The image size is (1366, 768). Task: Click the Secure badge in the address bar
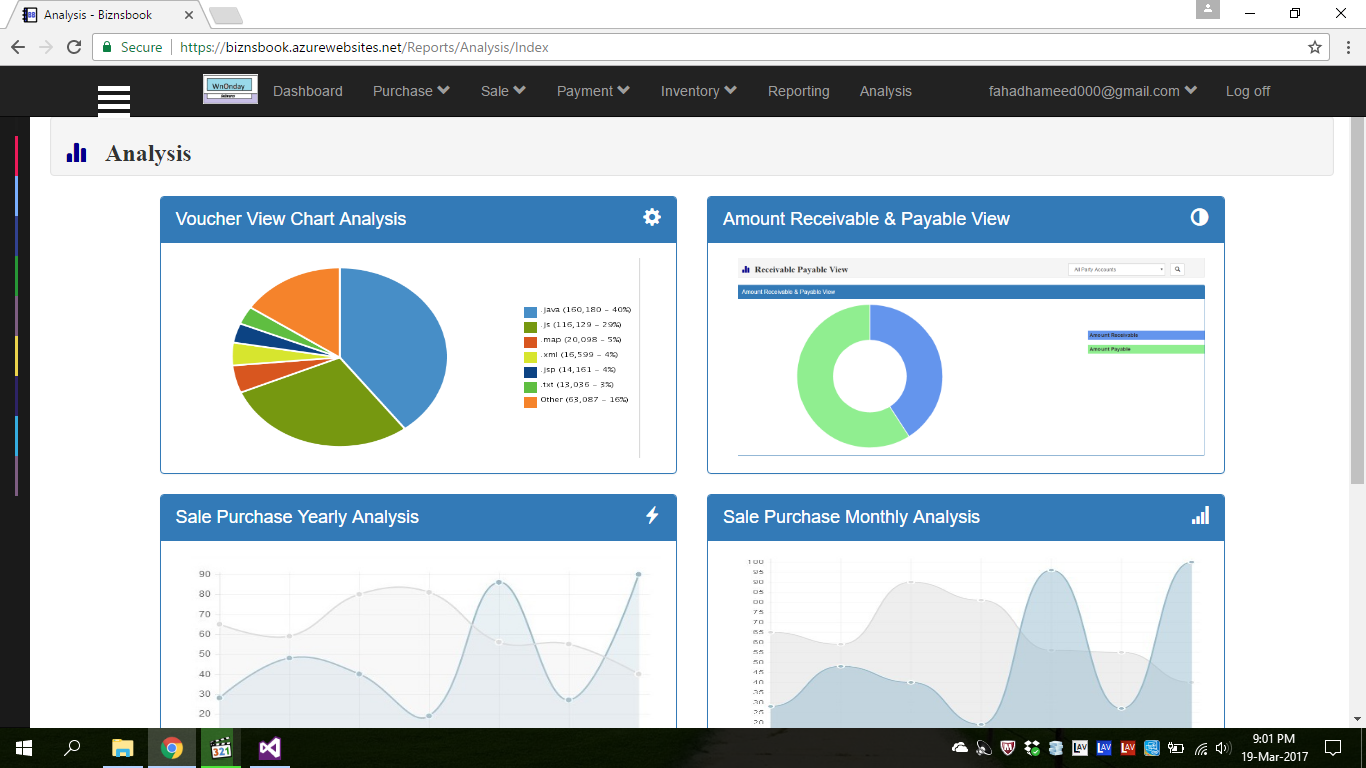(133, 46)
